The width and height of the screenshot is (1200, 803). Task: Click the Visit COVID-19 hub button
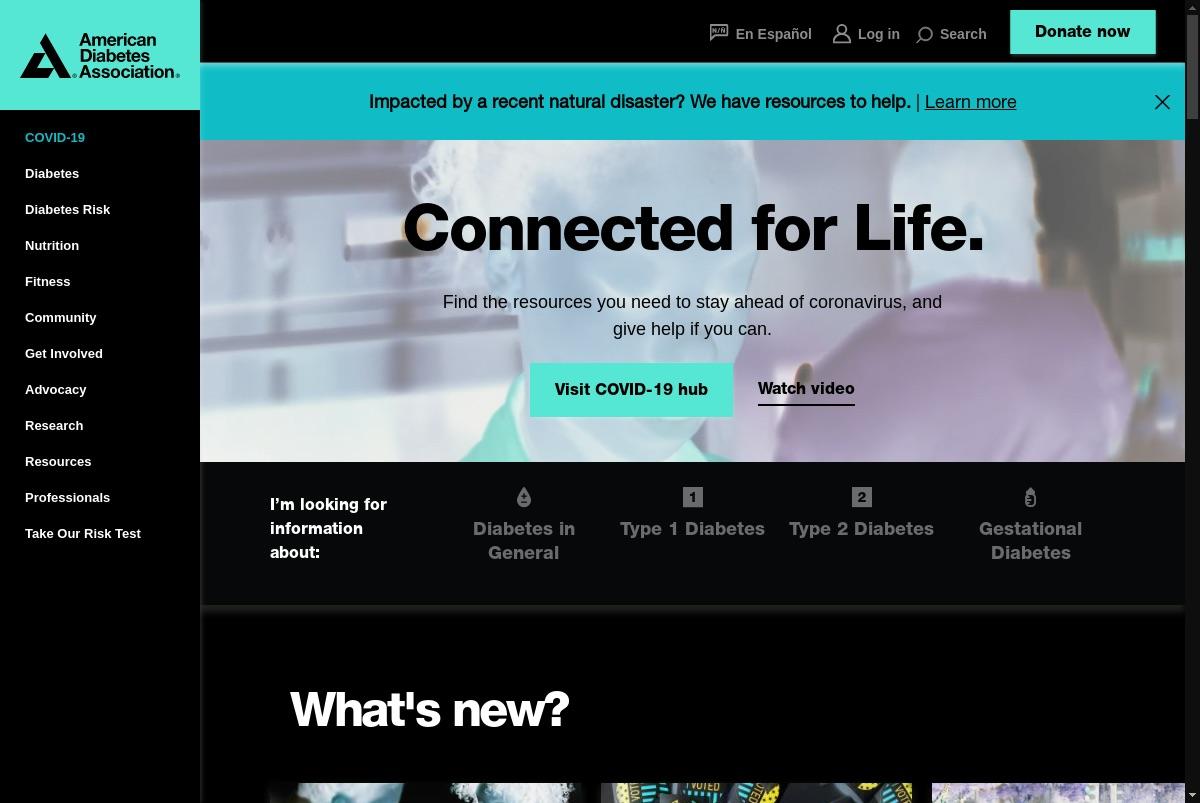point(631,389)
